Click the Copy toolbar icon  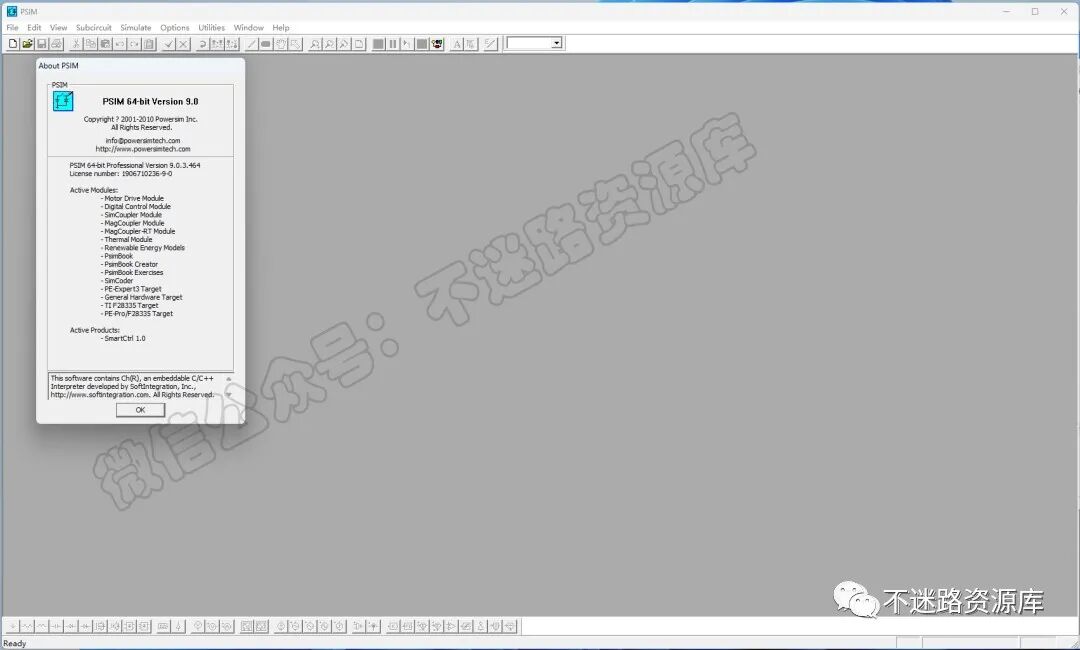click(90, 43)
